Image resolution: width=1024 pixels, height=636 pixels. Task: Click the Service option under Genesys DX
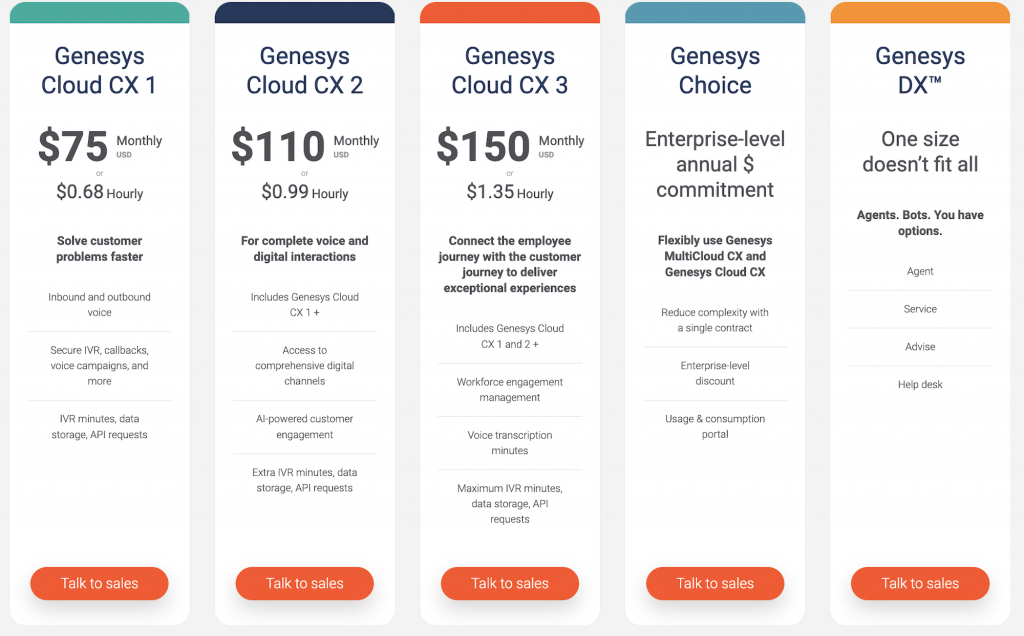[x=919, y=309]
